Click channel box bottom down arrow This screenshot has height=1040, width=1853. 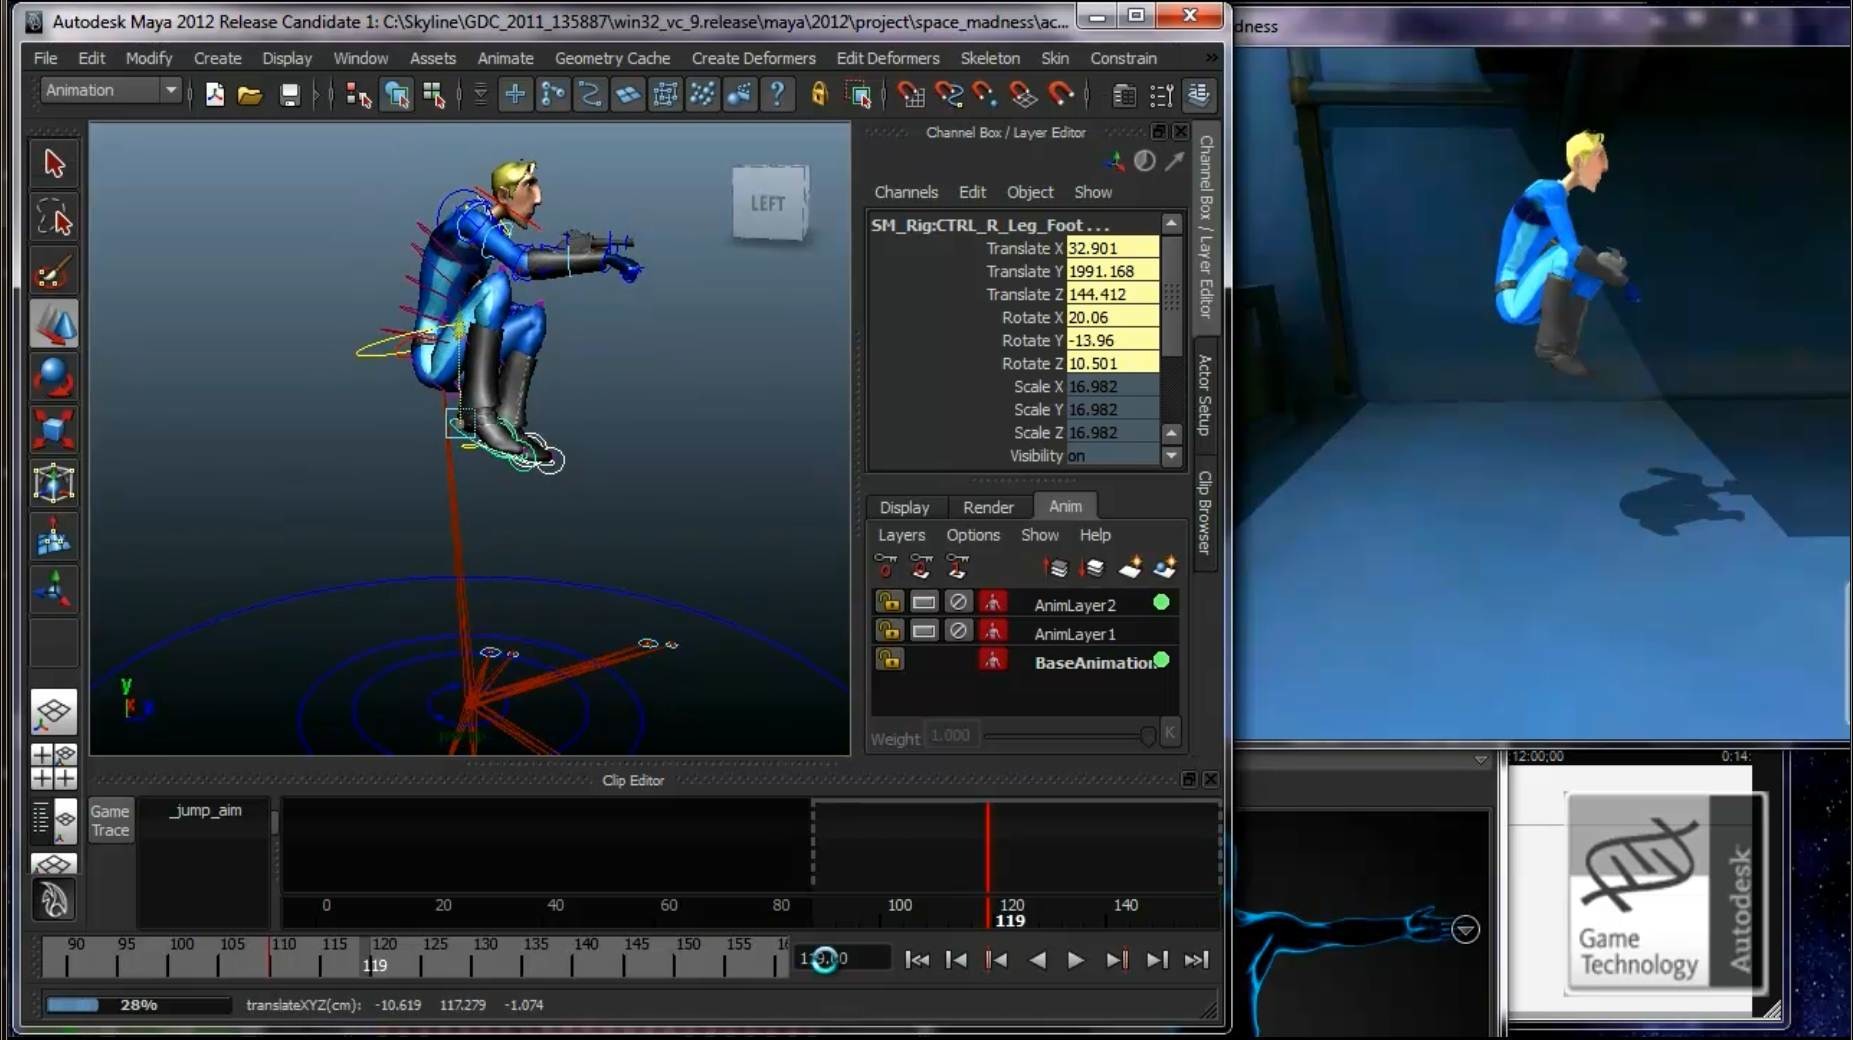point(1172,456)
